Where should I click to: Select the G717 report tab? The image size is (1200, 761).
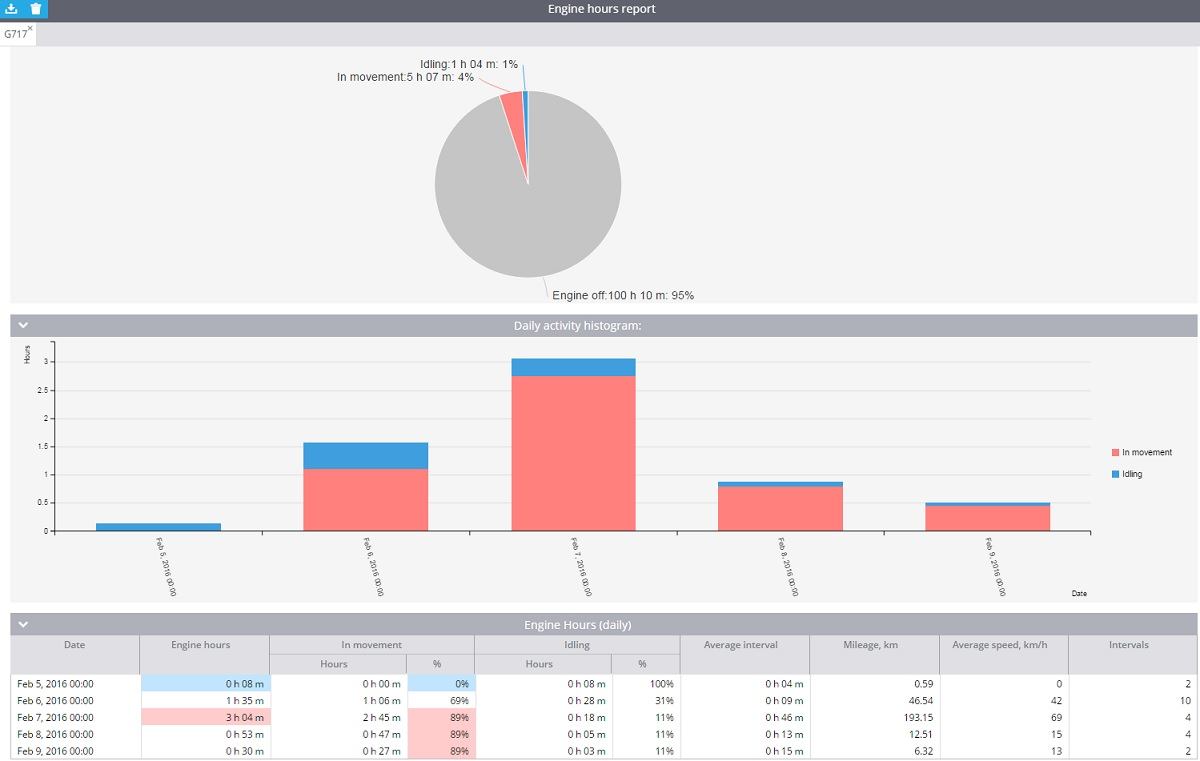coord(15,34)
